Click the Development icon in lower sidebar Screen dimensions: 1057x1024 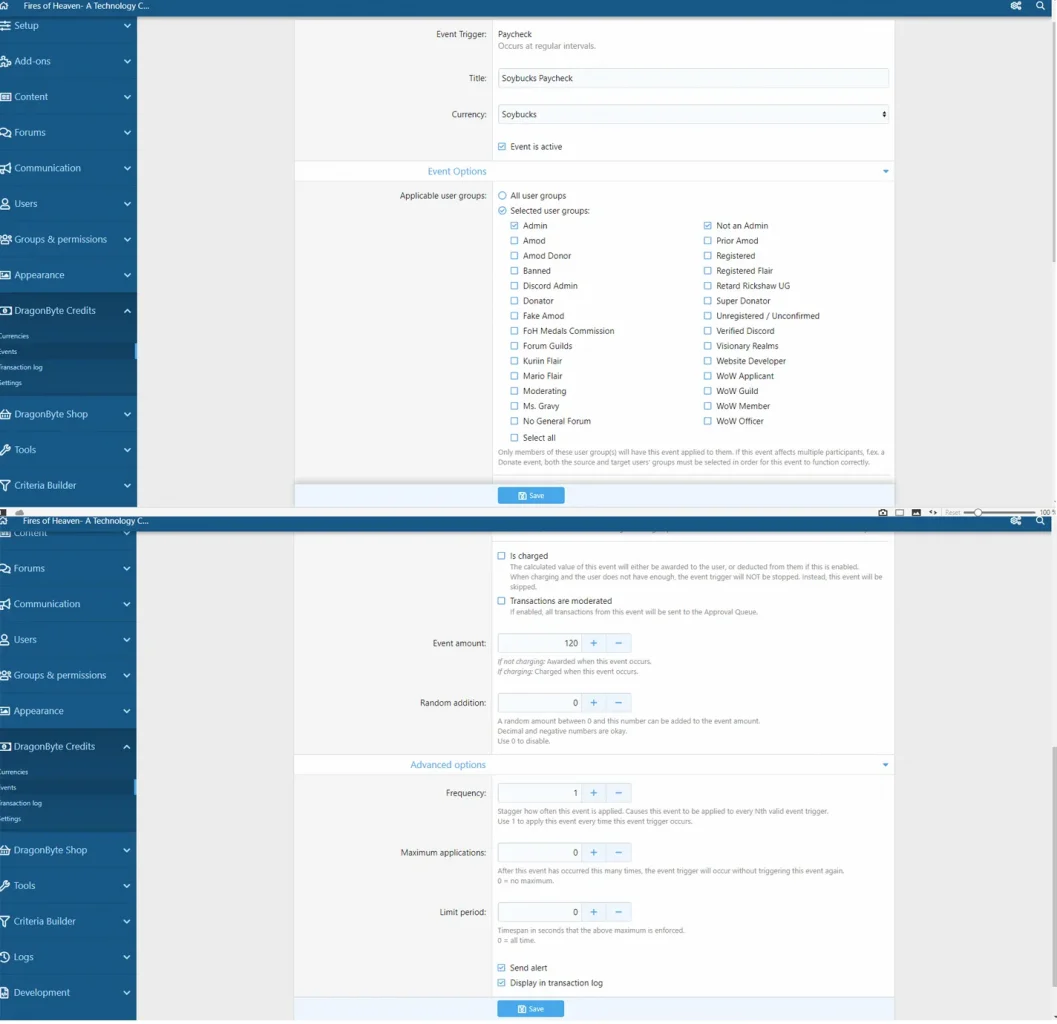coord(5,993)
